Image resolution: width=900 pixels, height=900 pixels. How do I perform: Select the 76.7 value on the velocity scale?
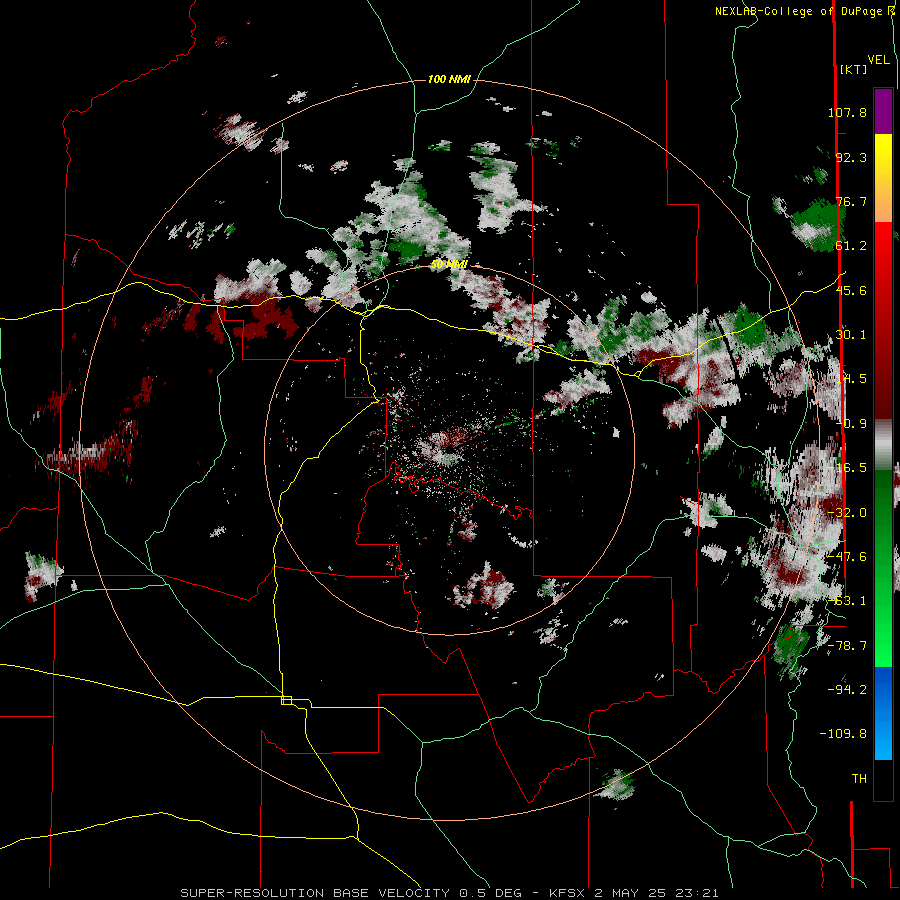[x=851, y=201]
